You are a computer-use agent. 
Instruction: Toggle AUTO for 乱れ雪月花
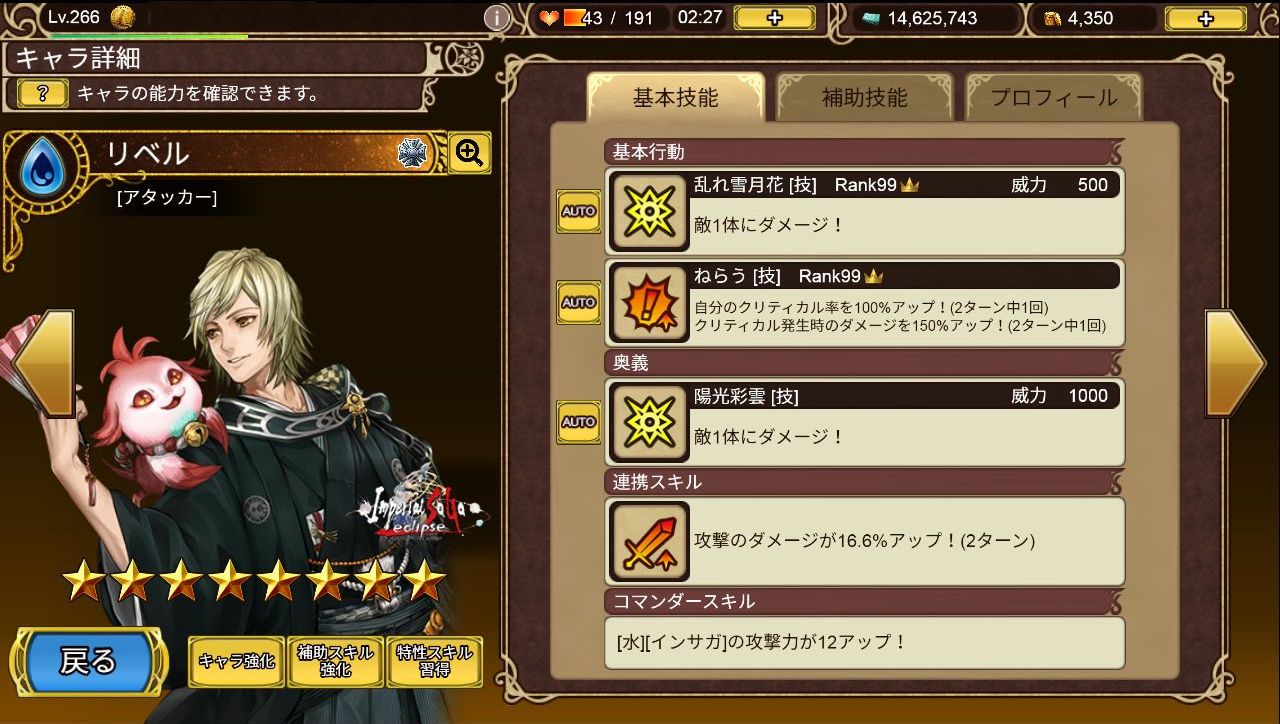(x=579, y=211)
